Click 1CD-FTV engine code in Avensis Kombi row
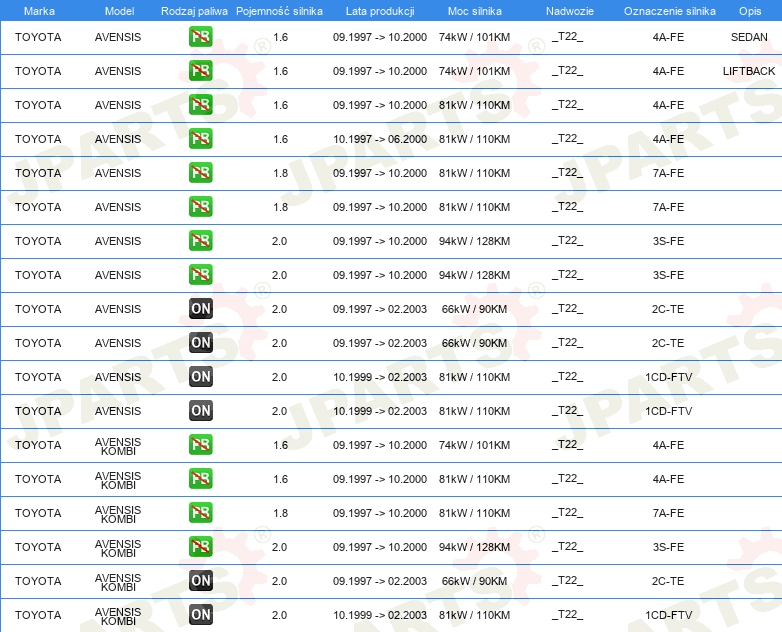The image size is (782, 632). (x=668, y=615)
